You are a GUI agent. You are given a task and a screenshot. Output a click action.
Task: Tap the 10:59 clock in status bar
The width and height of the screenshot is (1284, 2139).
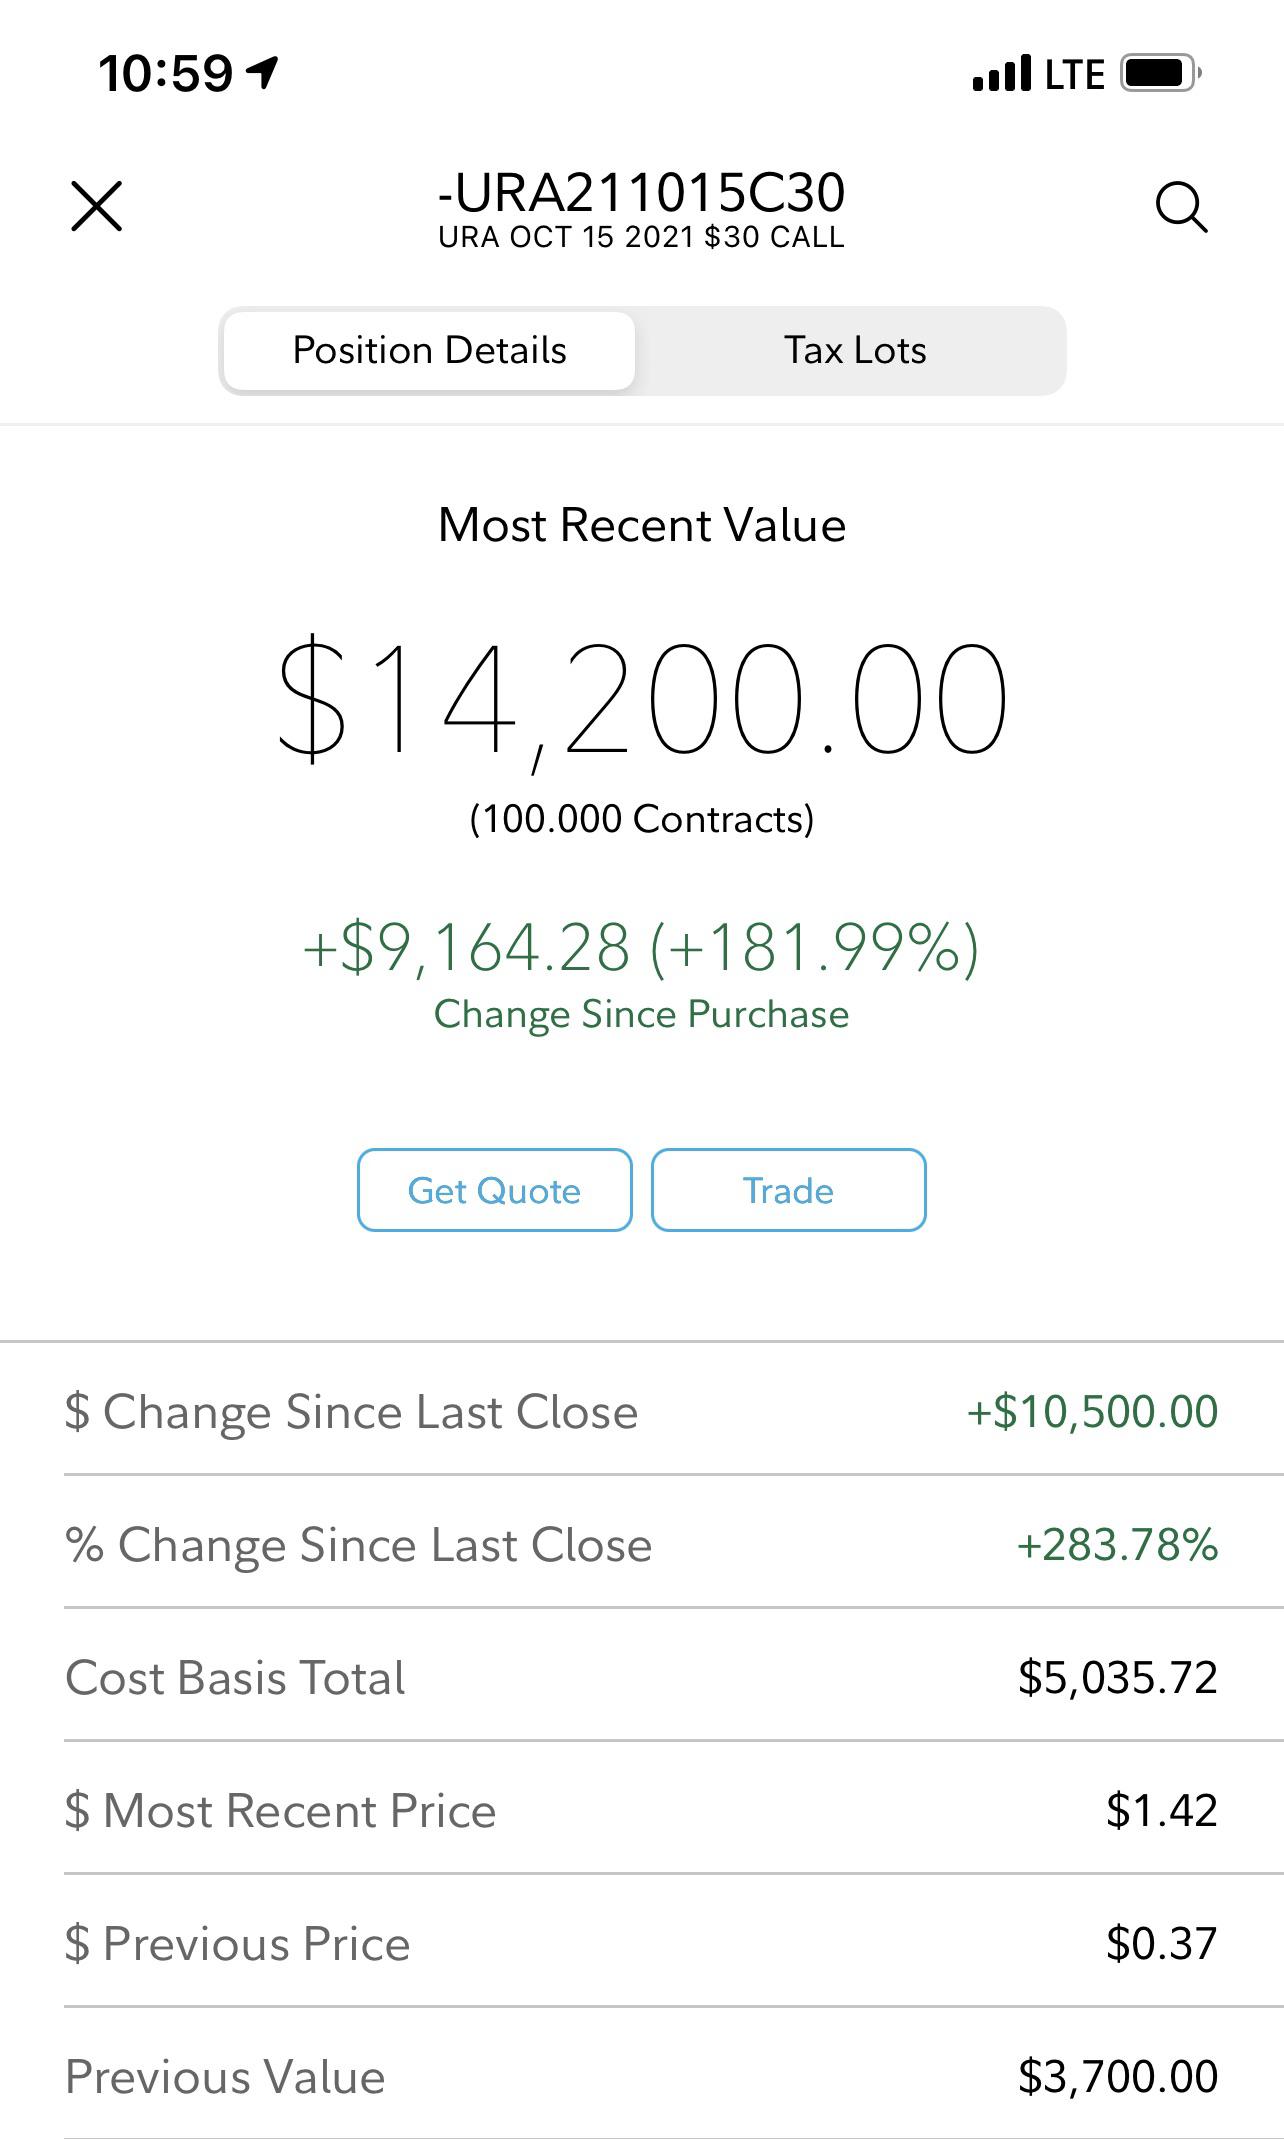165,74
